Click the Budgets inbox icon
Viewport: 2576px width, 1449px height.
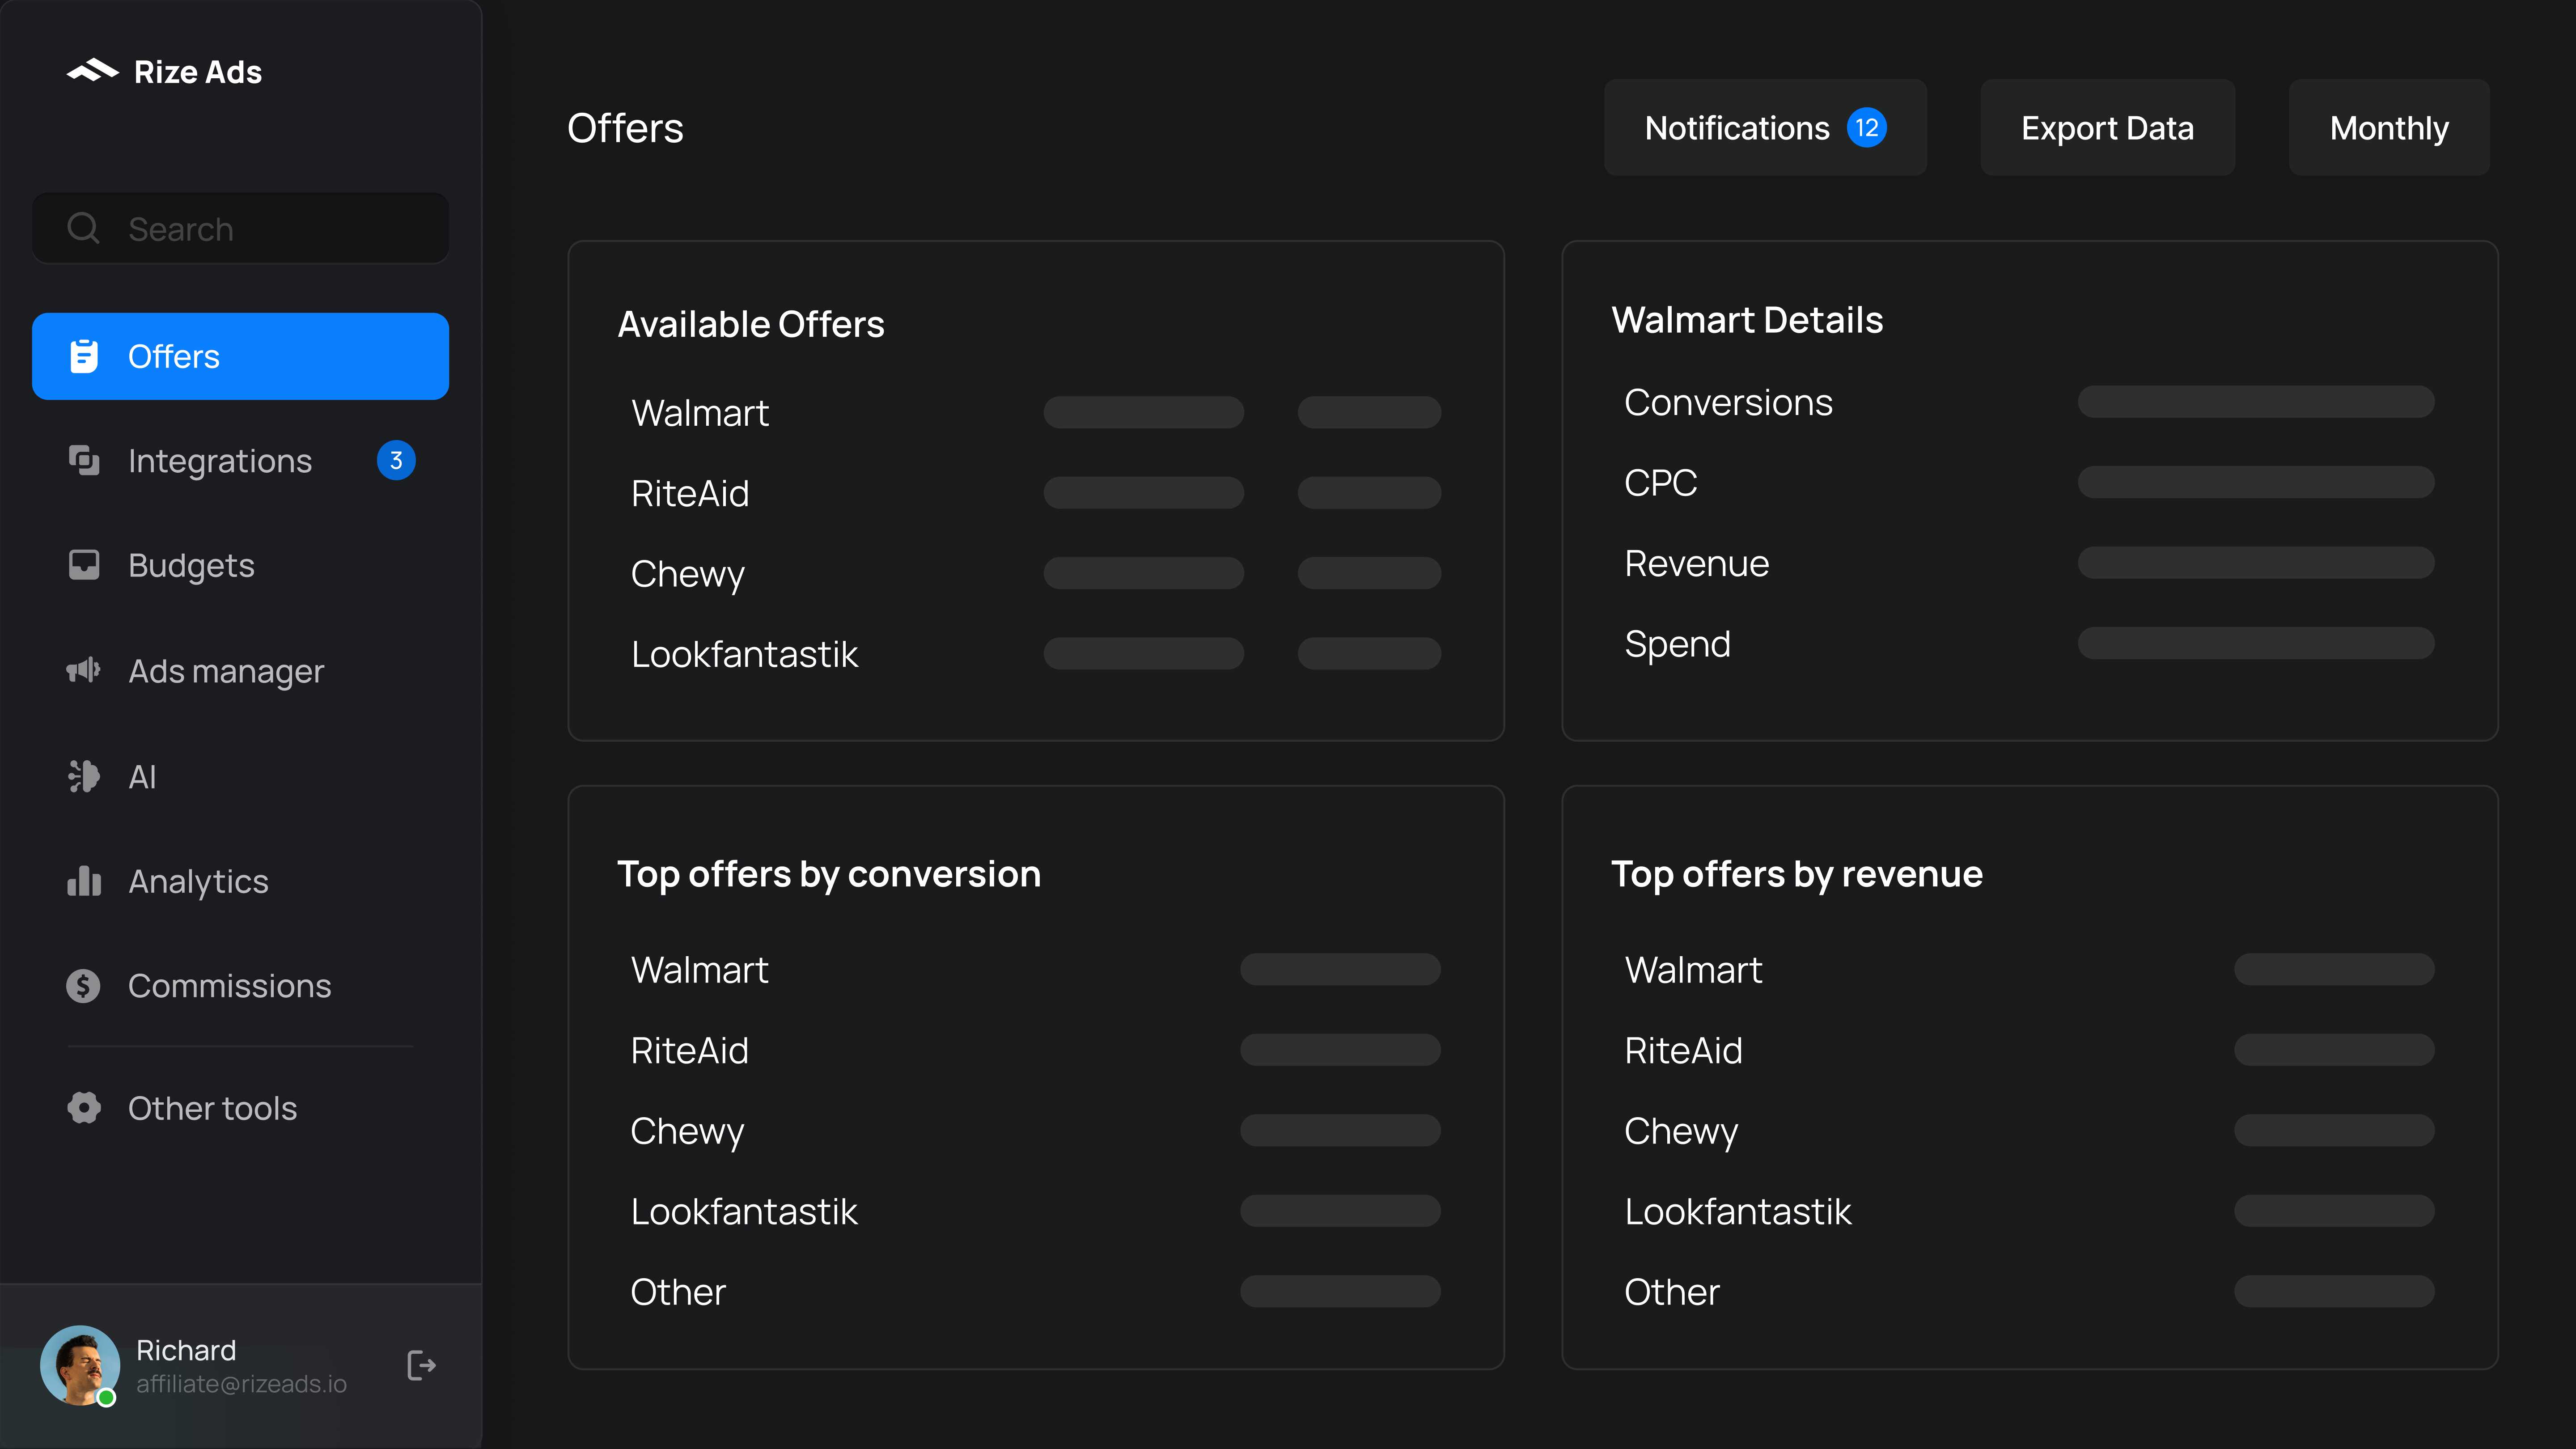coord(84,565)
